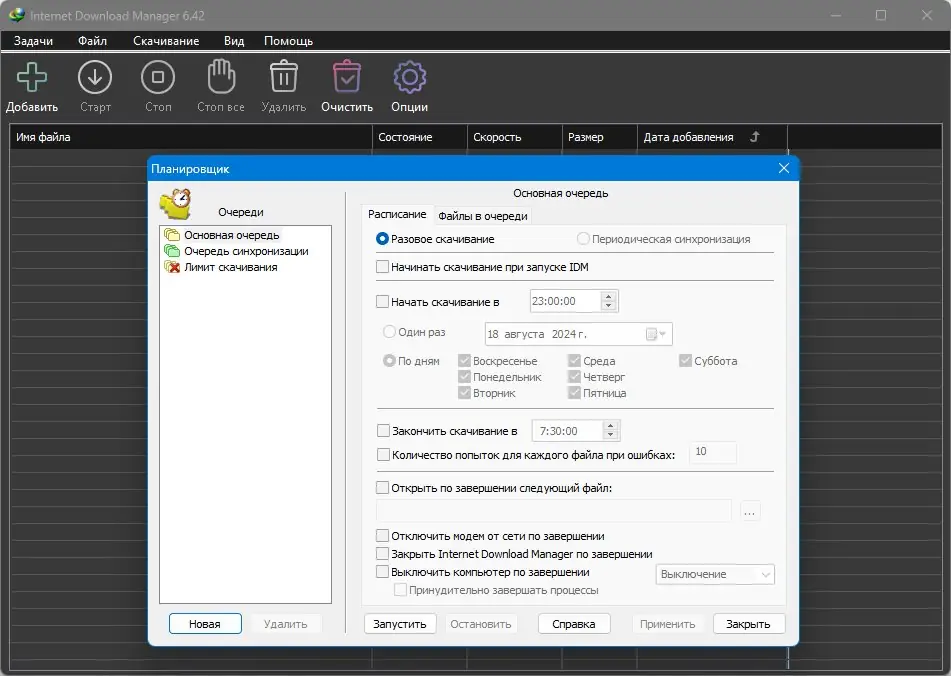
Task: Click the retry count field showing 10
Action: tap(713, 452)
